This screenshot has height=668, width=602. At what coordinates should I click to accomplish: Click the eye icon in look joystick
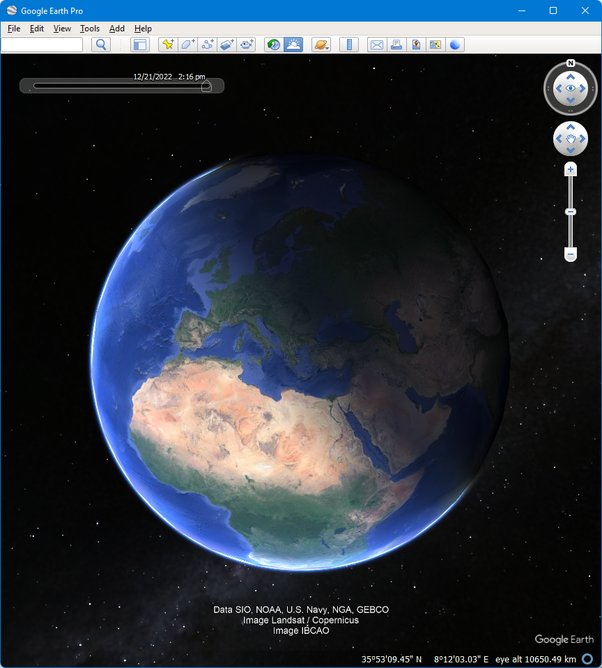tap(570, 88)
